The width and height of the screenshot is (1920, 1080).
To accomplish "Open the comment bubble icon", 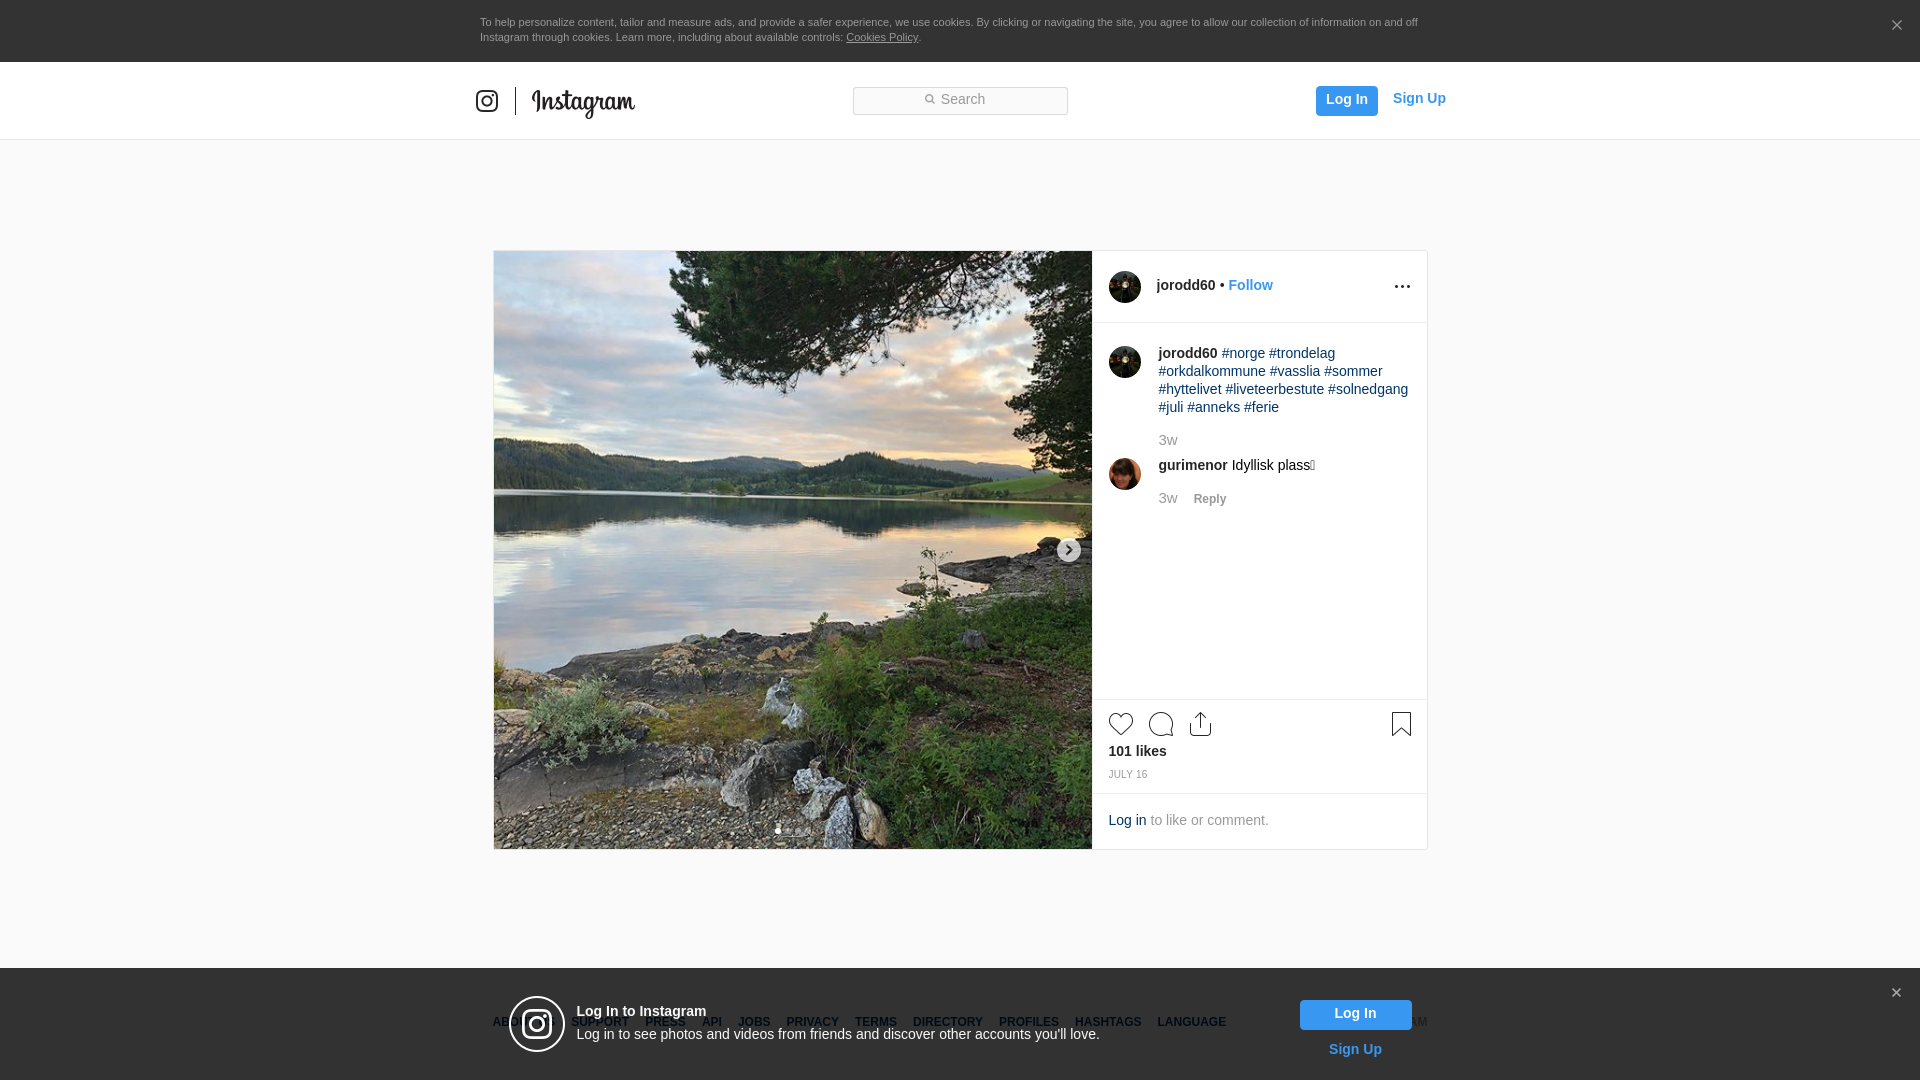I will [1161, 724].
